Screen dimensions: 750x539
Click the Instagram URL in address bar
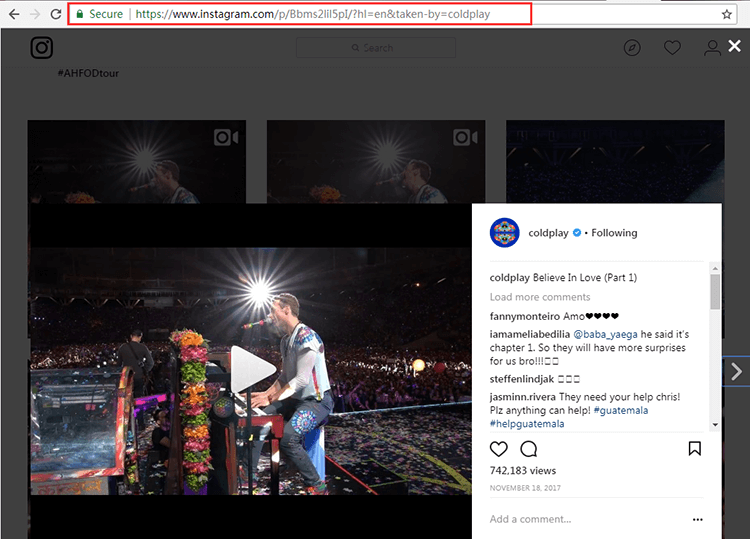click(313, 14)
